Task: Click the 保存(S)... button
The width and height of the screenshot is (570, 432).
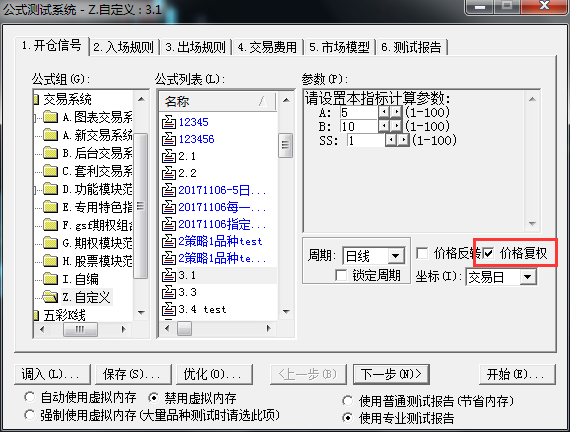Action: point(133,374)
